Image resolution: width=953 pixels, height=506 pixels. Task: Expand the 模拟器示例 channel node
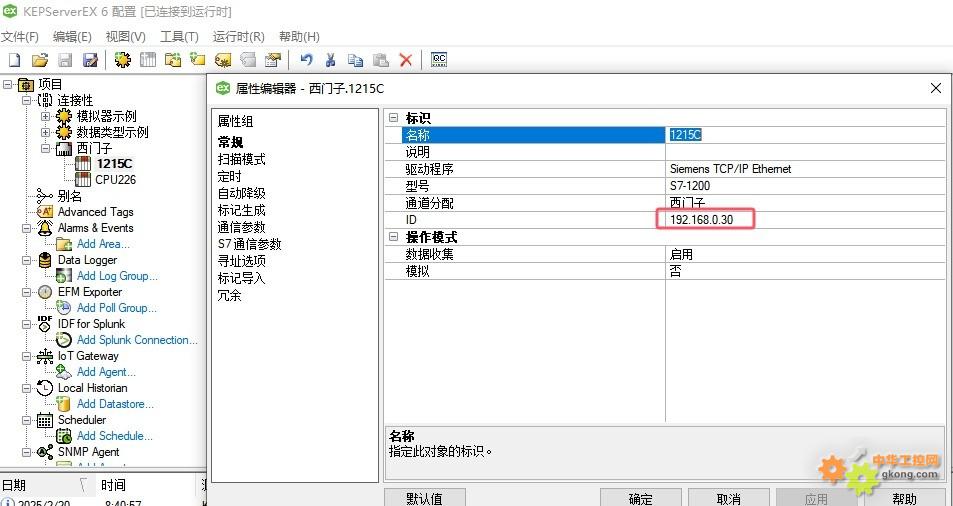pos(46,116)
